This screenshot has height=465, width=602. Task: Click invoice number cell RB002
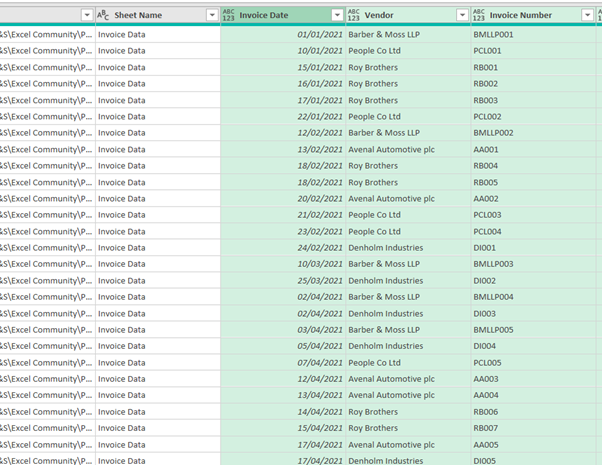point(533,84)
